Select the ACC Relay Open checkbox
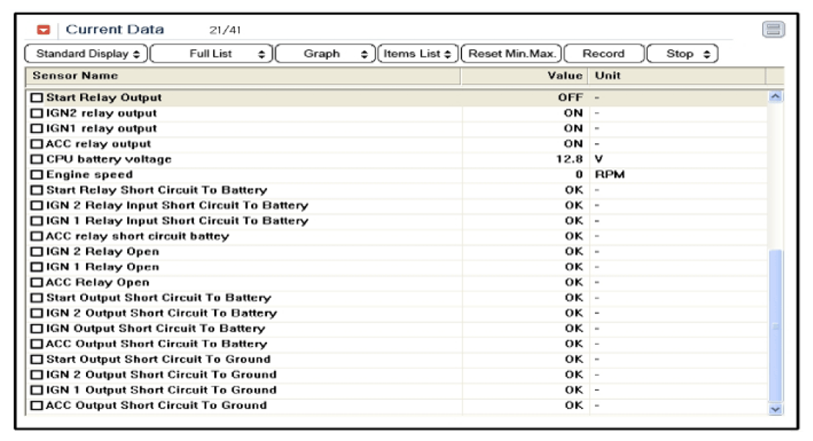Viewport: 813px width, 441px height. pos(37,282)
